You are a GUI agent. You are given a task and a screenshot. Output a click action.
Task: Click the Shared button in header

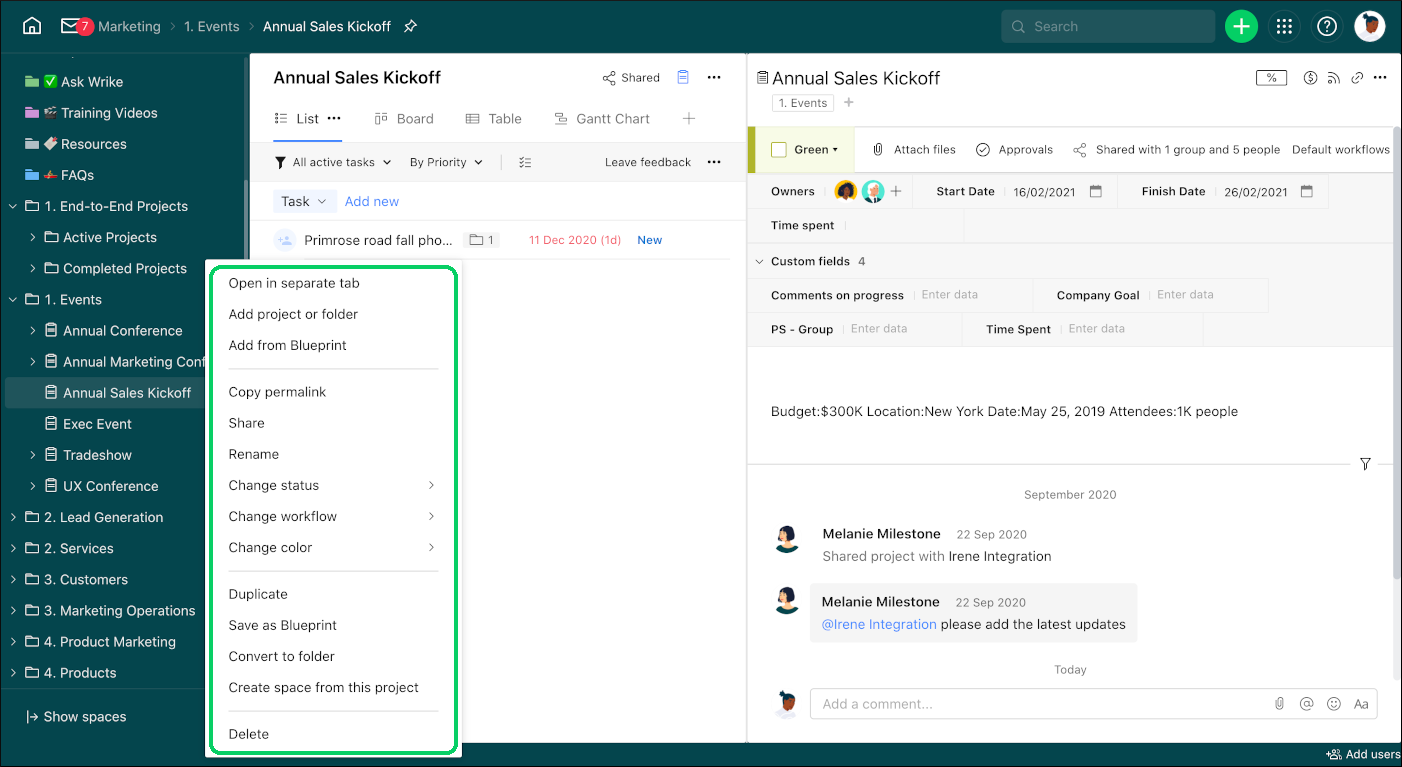[x=631, y=77]
